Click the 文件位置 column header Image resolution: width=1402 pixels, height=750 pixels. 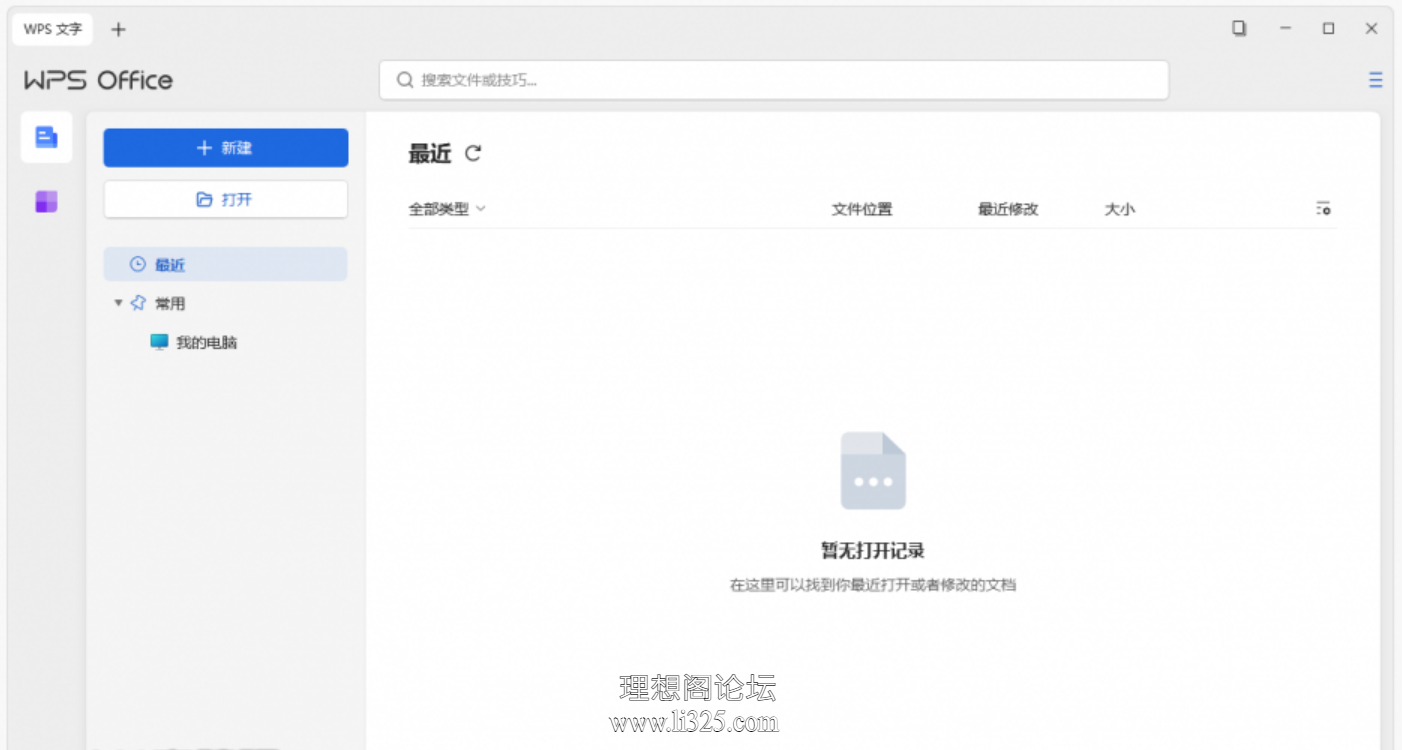[x=862, y=209]
